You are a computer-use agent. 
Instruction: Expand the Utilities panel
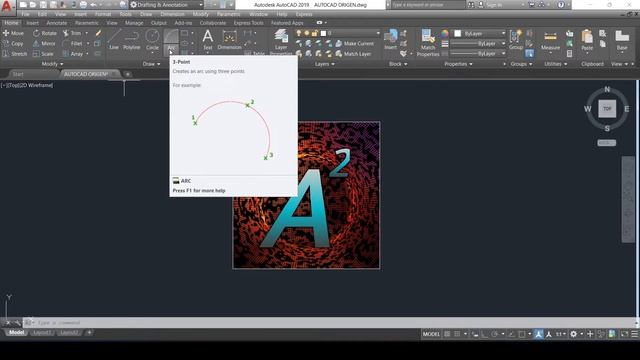[x=556, y=64]
